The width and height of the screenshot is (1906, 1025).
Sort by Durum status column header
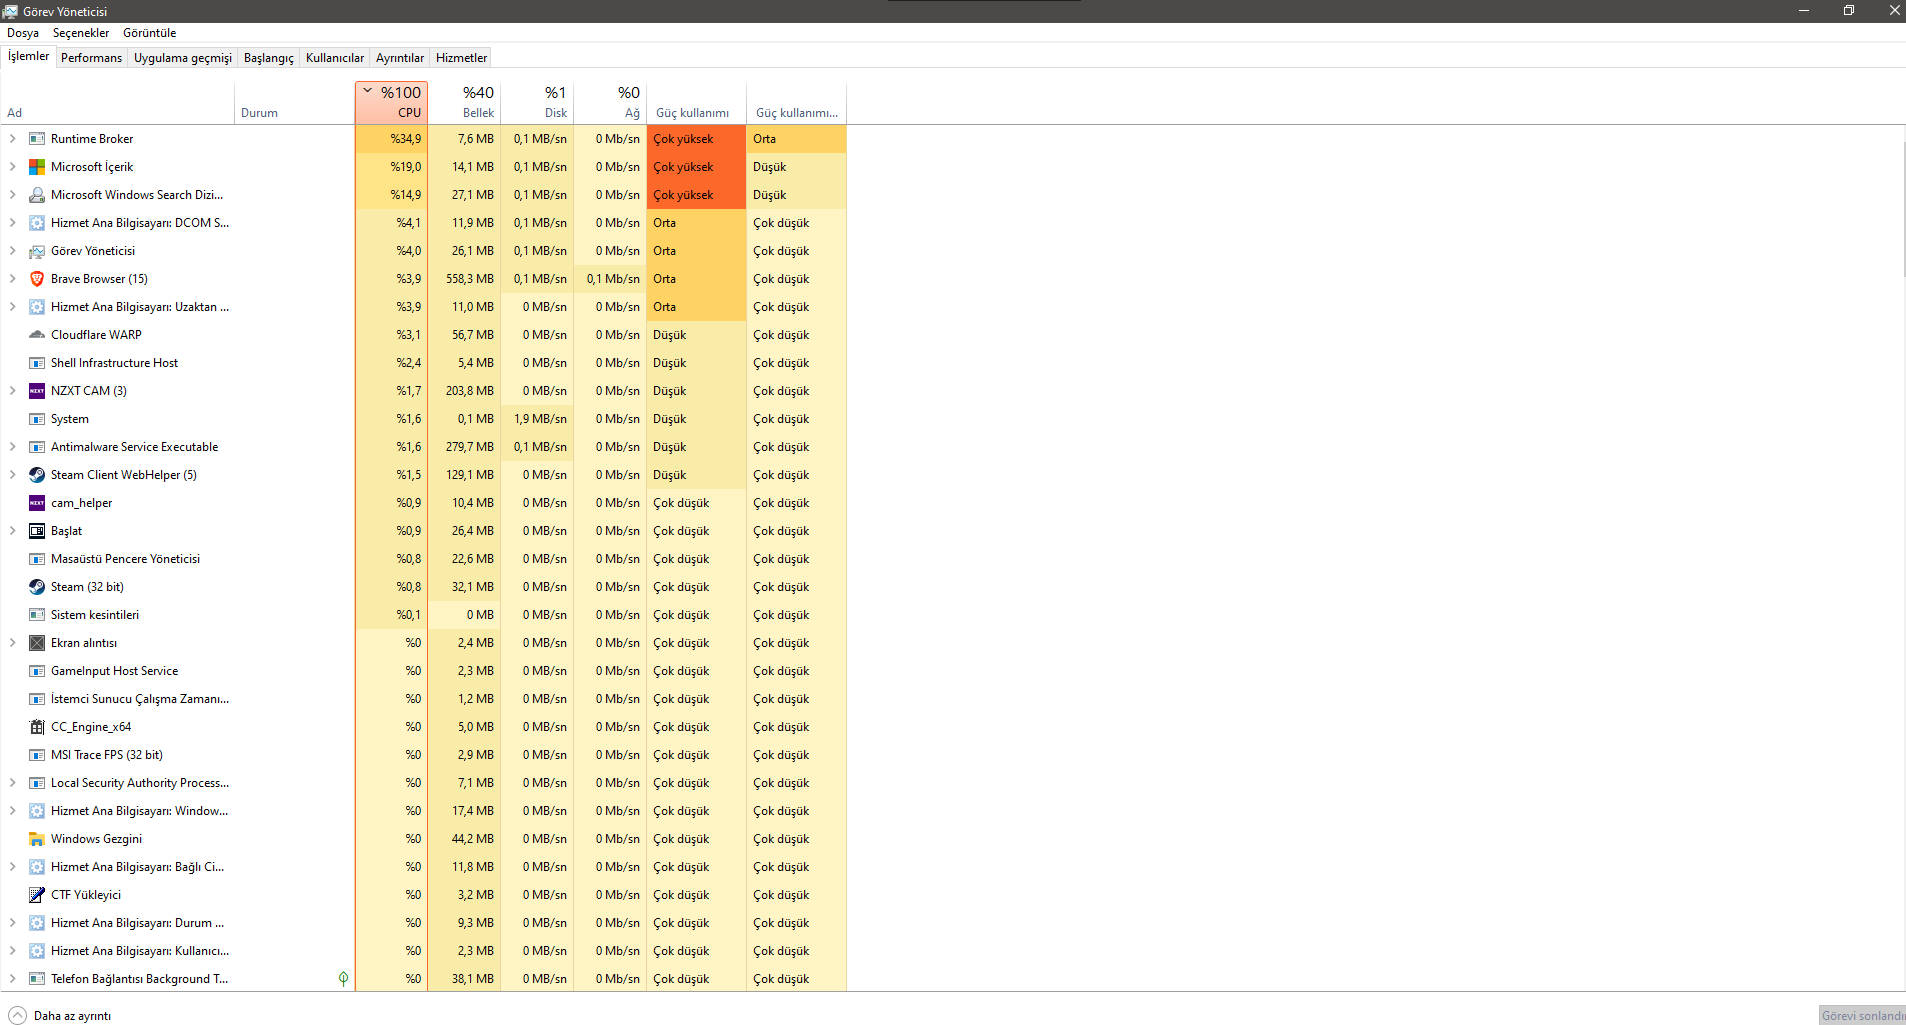coord(295,103)
